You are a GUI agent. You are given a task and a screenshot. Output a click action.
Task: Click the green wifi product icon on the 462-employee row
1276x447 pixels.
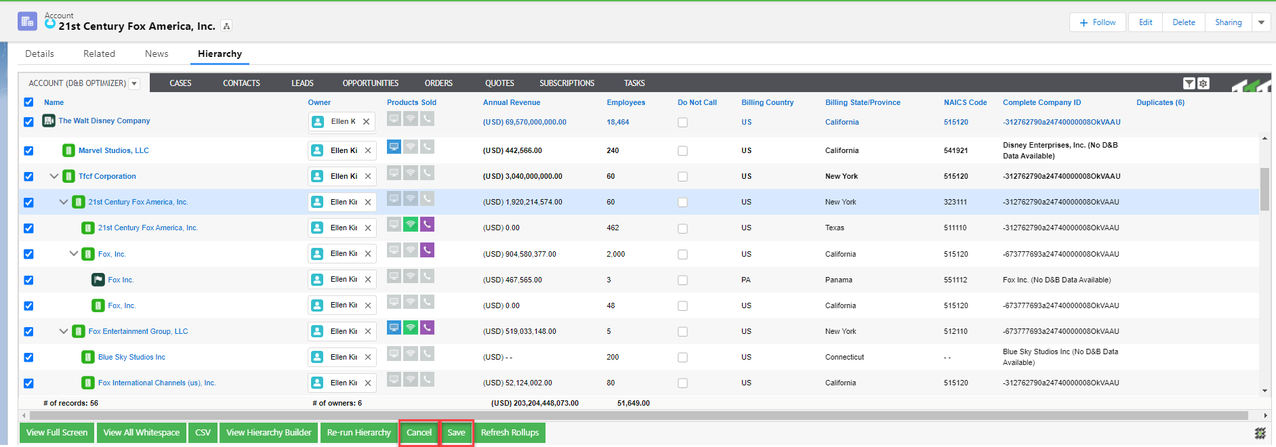click(411, 224)
